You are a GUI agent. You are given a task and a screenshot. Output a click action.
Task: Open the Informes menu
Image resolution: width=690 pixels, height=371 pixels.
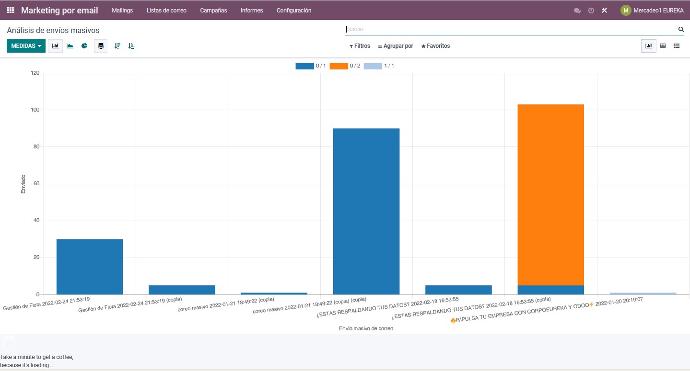click(x=252, y=10)
